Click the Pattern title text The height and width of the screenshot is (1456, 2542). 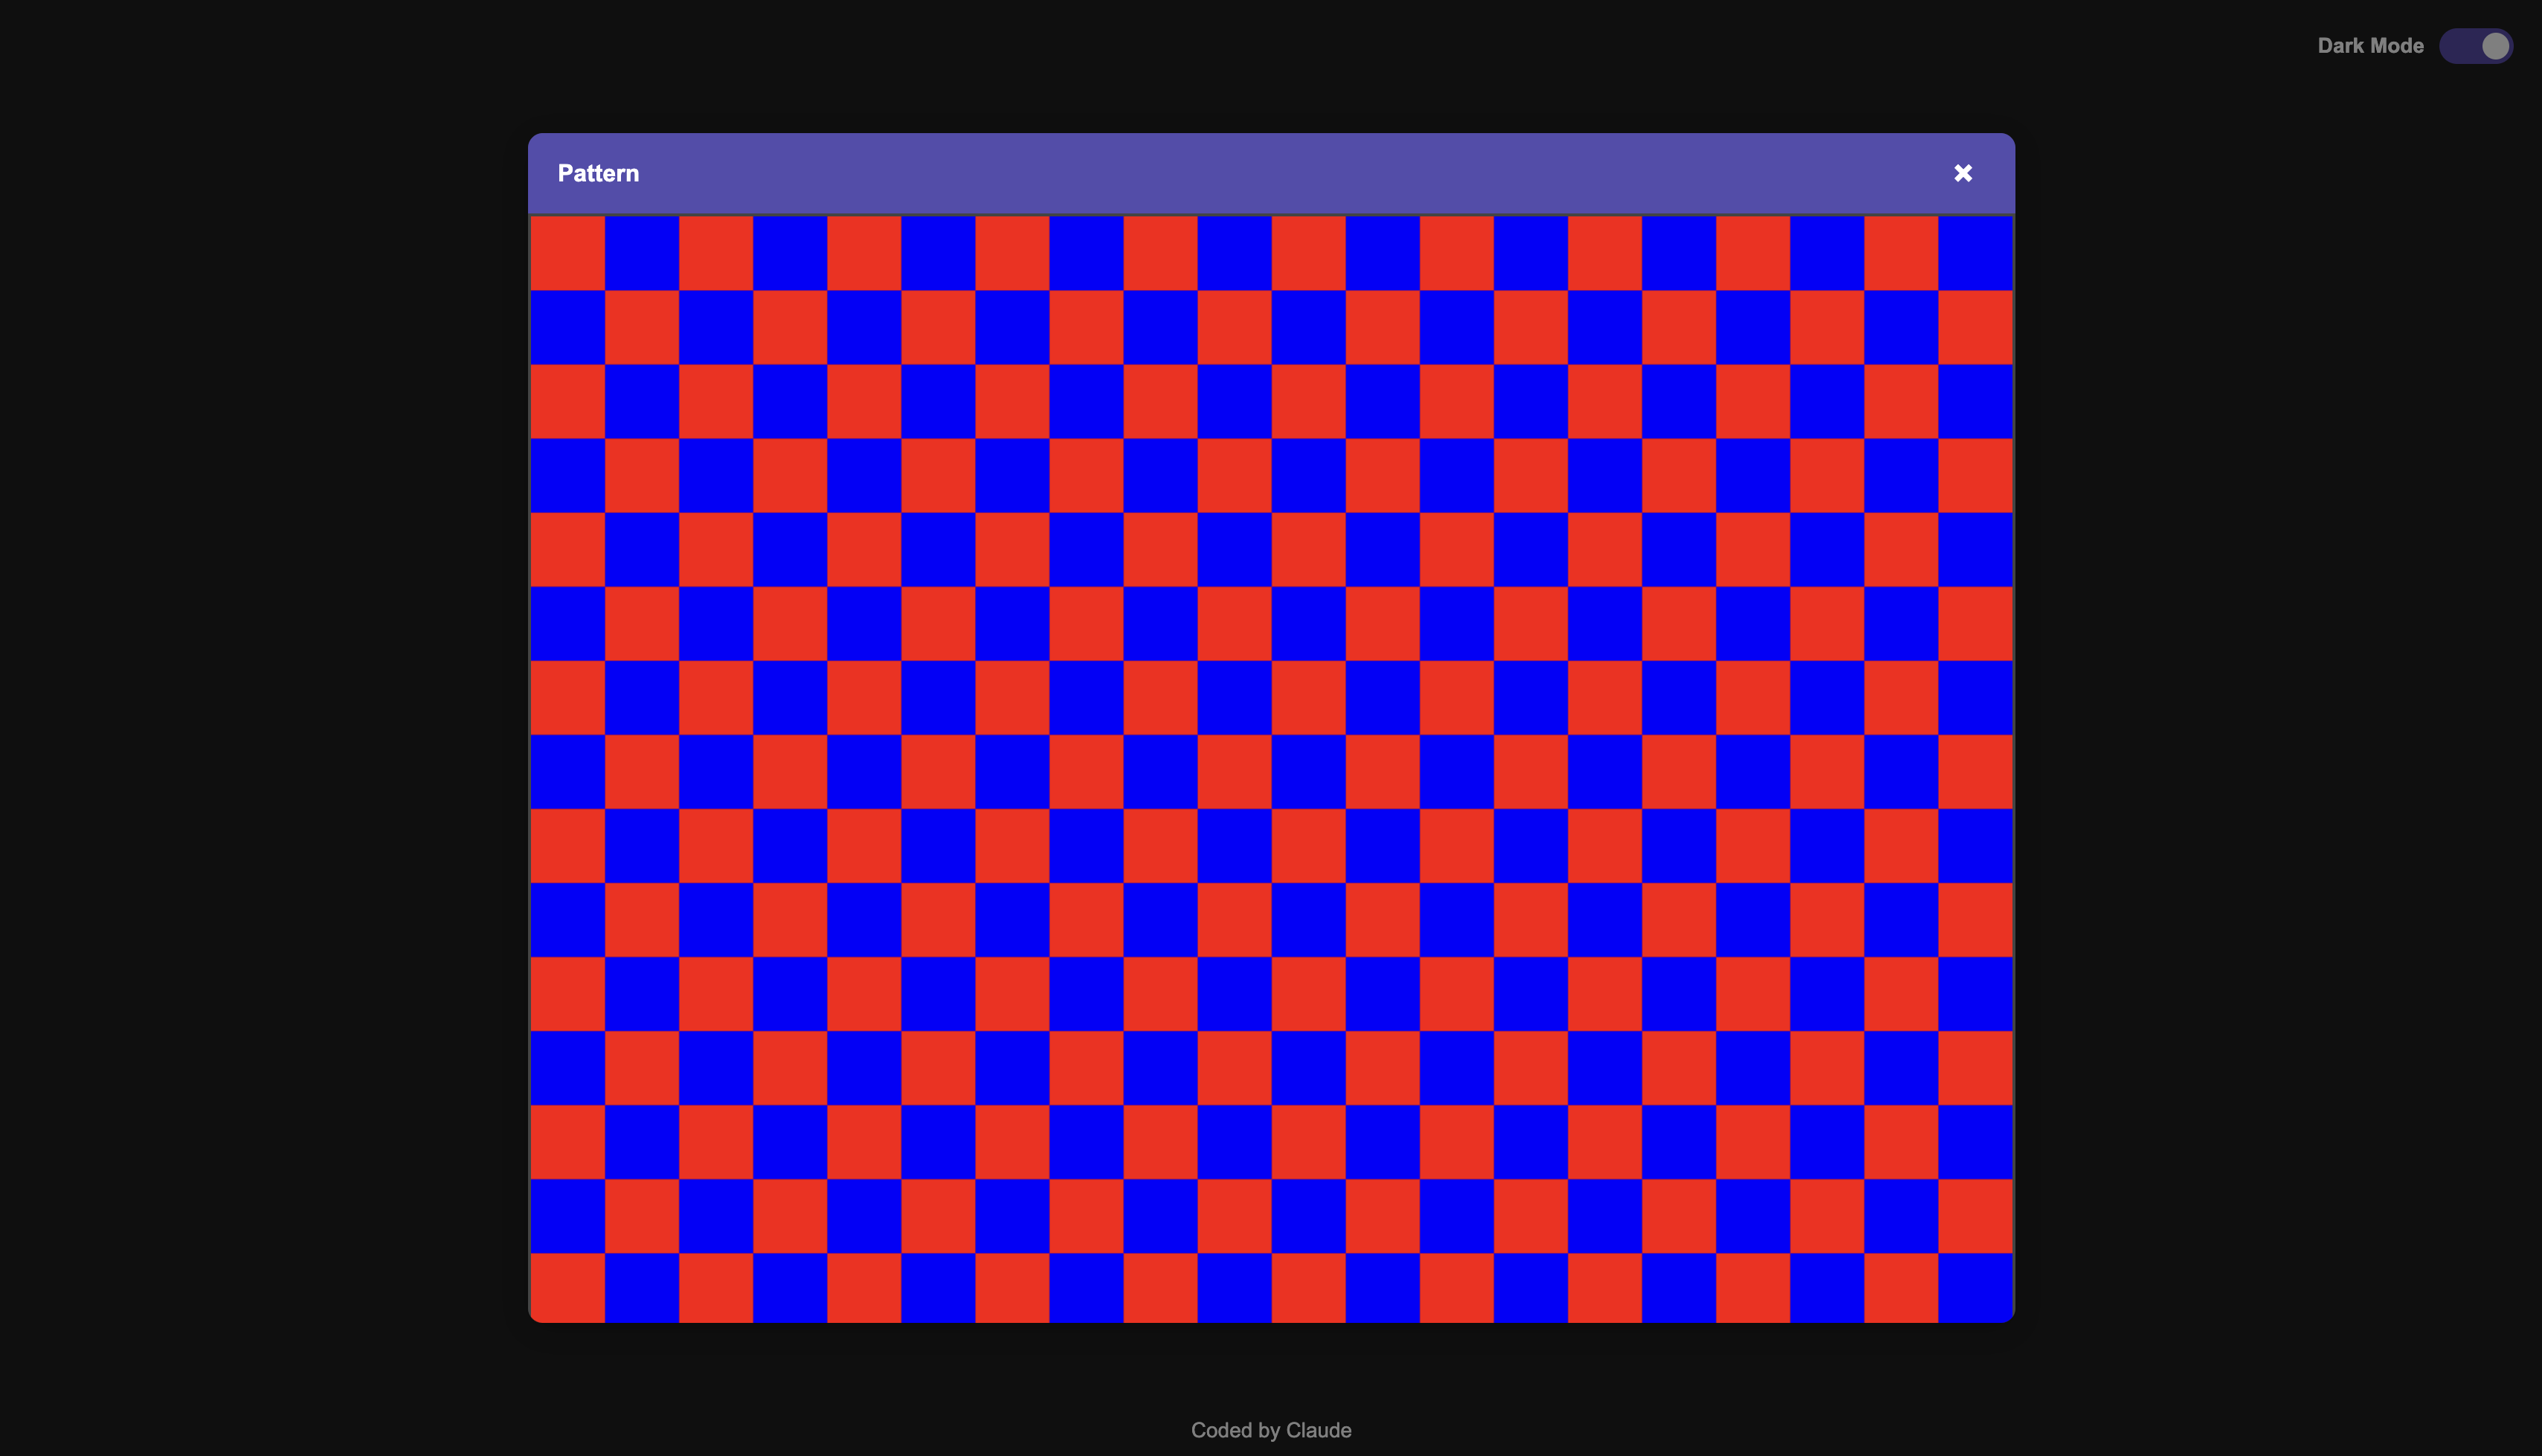[598, 173]
